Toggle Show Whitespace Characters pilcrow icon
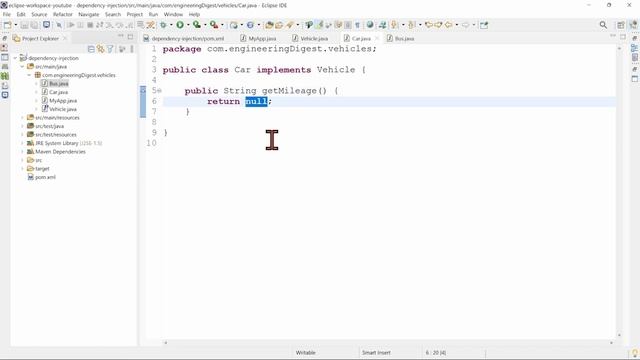 357,25
